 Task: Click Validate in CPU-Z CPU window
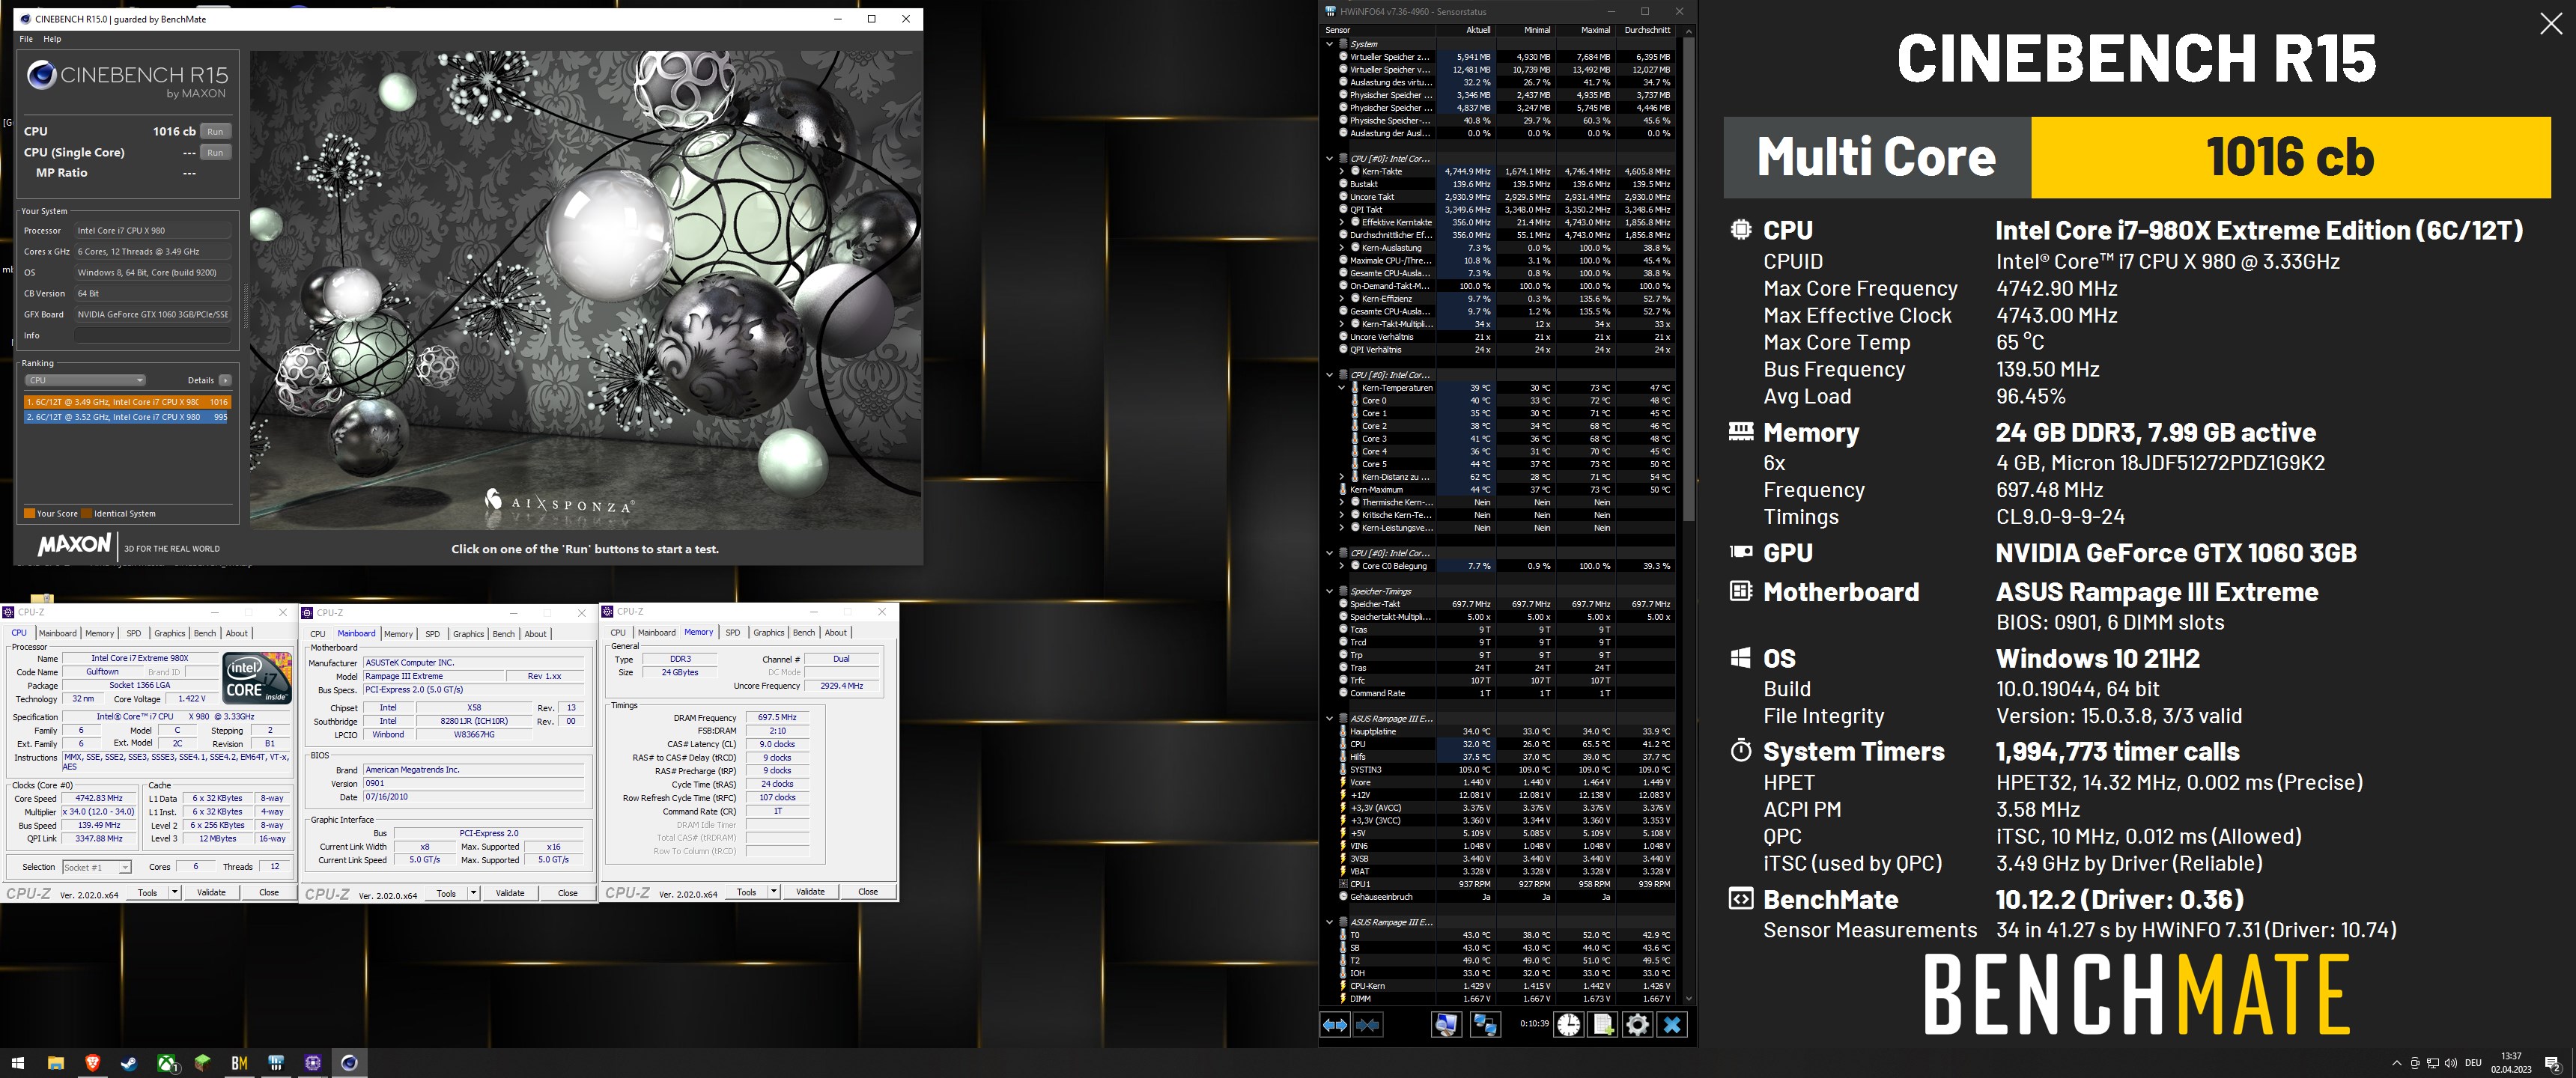pyautogui.click(x=211, y=892)
